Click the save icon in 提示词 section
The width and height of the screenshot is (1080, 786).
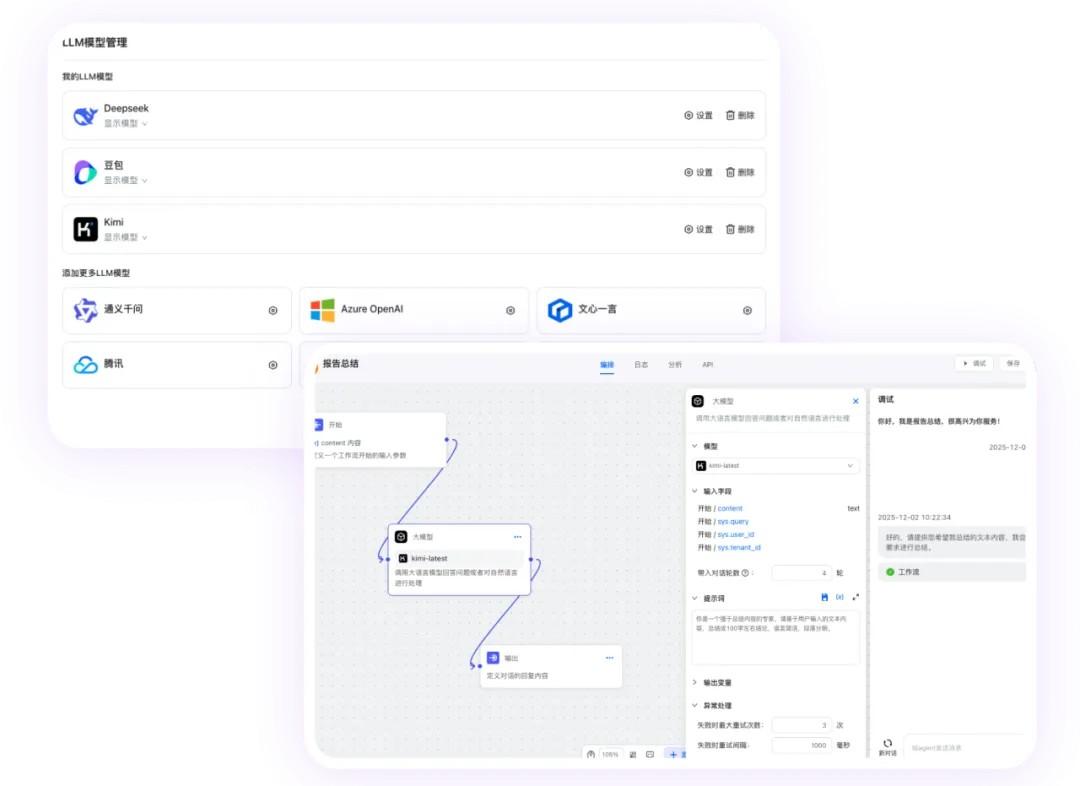824,597
